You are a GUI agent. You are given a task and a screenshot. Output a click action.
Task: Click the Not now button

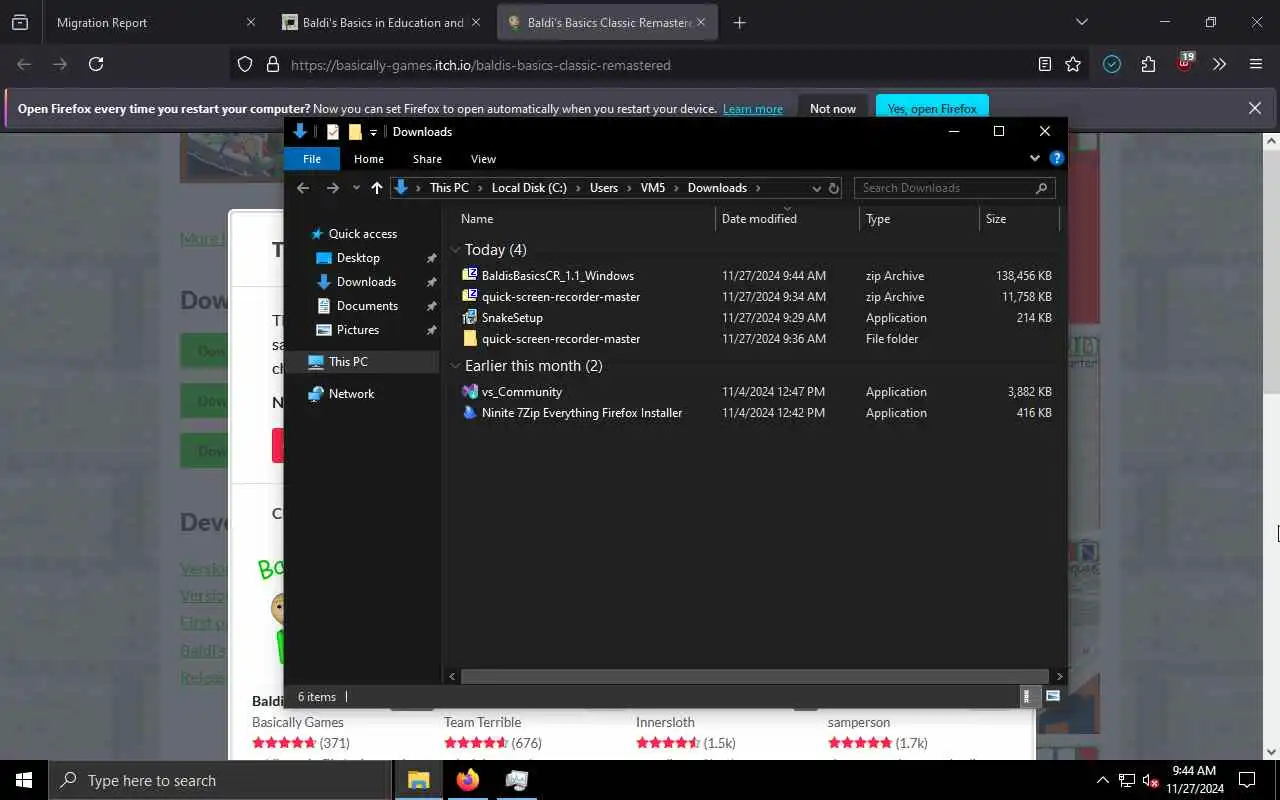[833, 108]
